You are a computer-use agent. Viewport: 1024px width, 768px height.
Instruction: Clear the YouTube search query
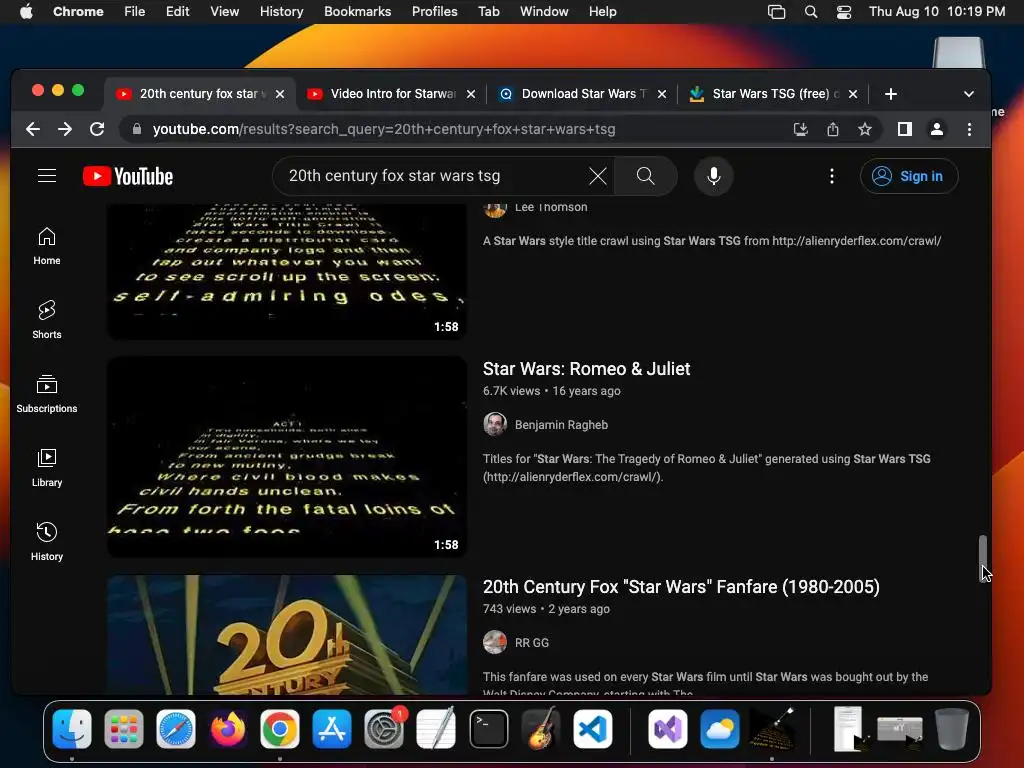click(x=598, y=176)
